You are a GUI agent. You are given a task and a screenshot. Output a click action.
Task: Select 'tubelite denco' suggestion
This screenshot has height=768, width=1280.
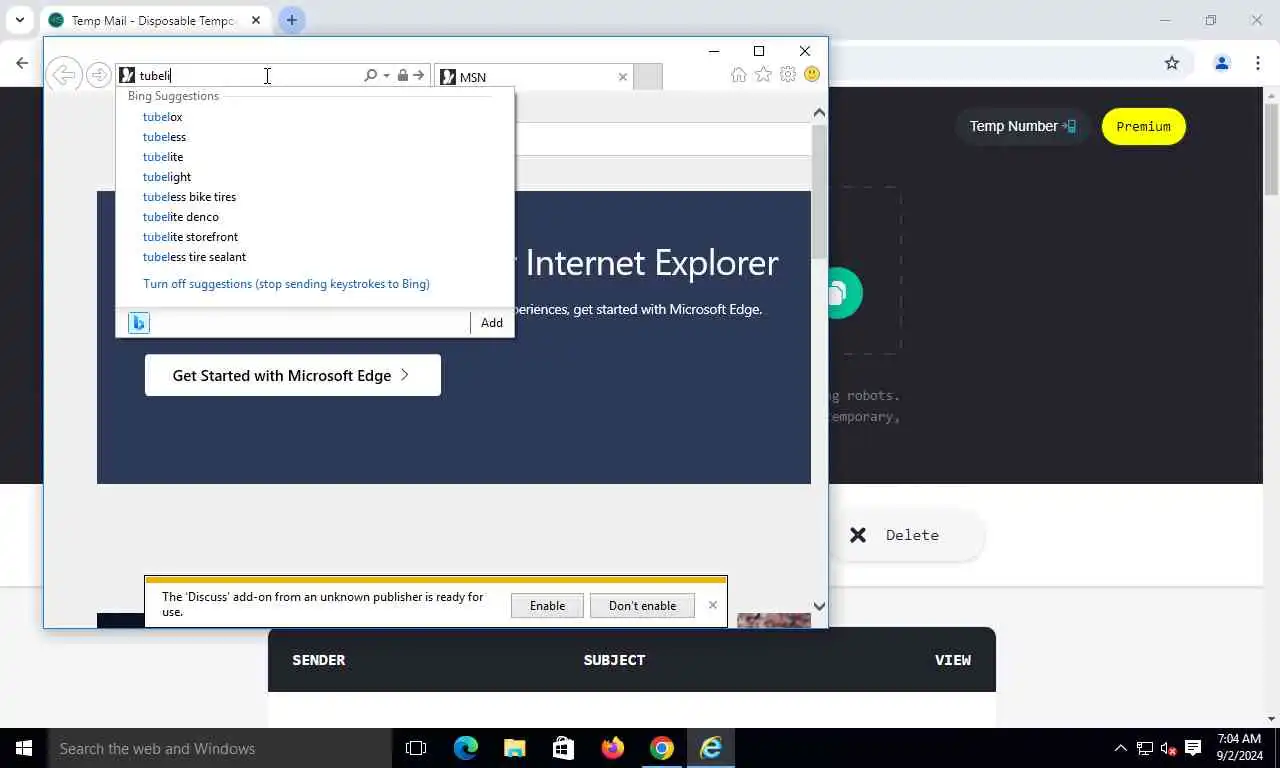click(x=180, y=217)
